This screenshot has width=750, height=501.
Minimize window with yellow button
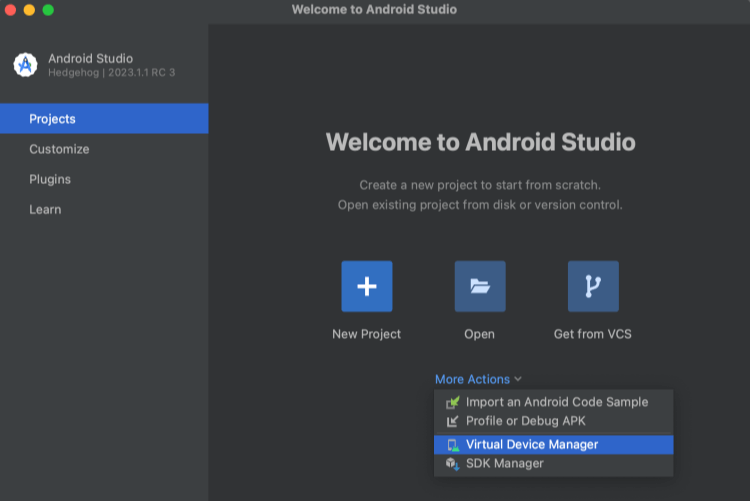tap(29, 10)
